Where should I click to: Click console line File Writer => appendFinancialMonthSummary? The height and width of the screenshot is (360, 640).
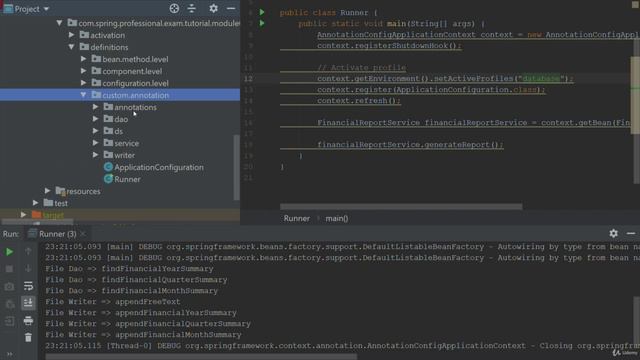(143, 335)
